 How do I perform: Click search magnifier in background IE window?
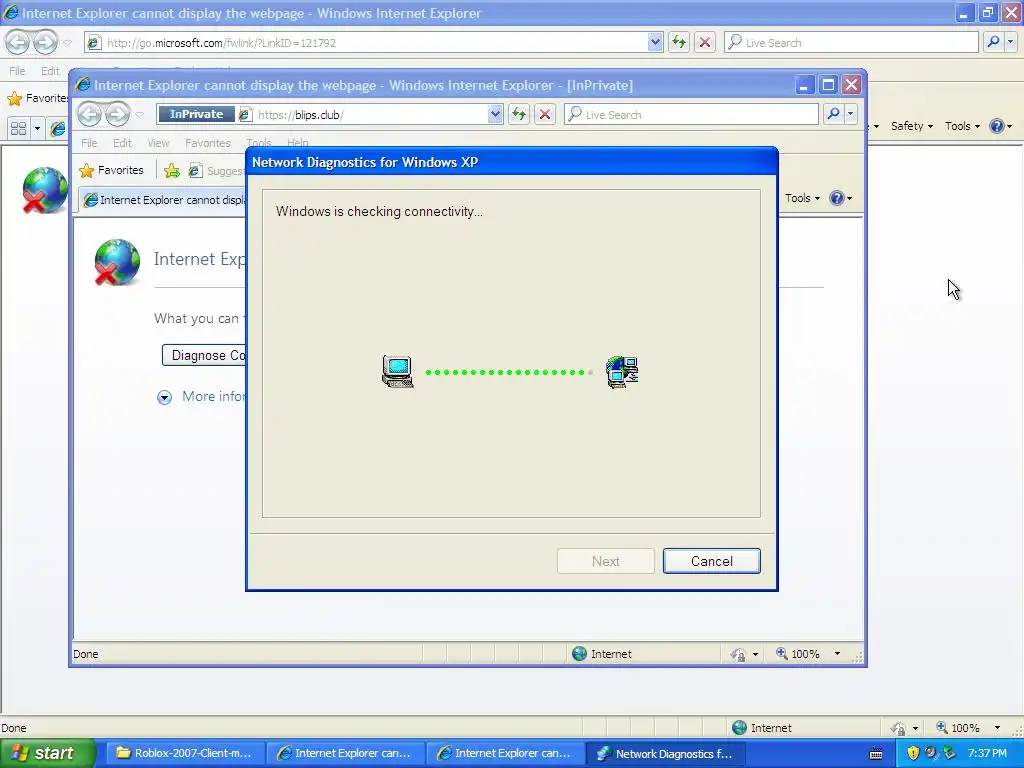[x=993, y=42]
